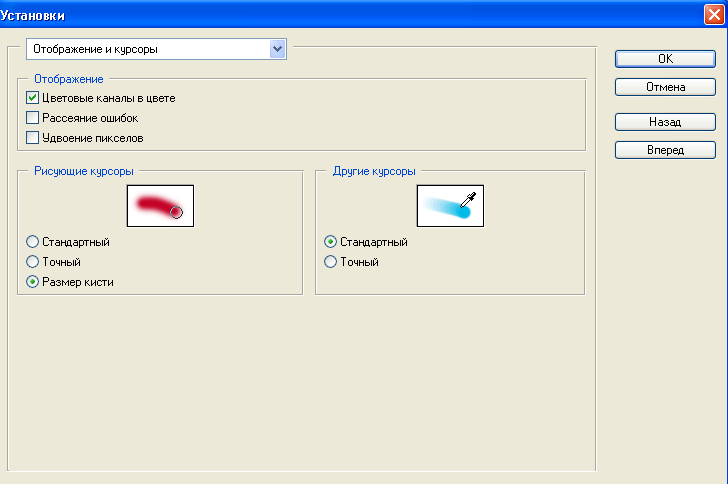The width and height of the screenshot is (728, 484).
Task: Select Стандартный under Другие курсоры
Action: coord(330,242)
